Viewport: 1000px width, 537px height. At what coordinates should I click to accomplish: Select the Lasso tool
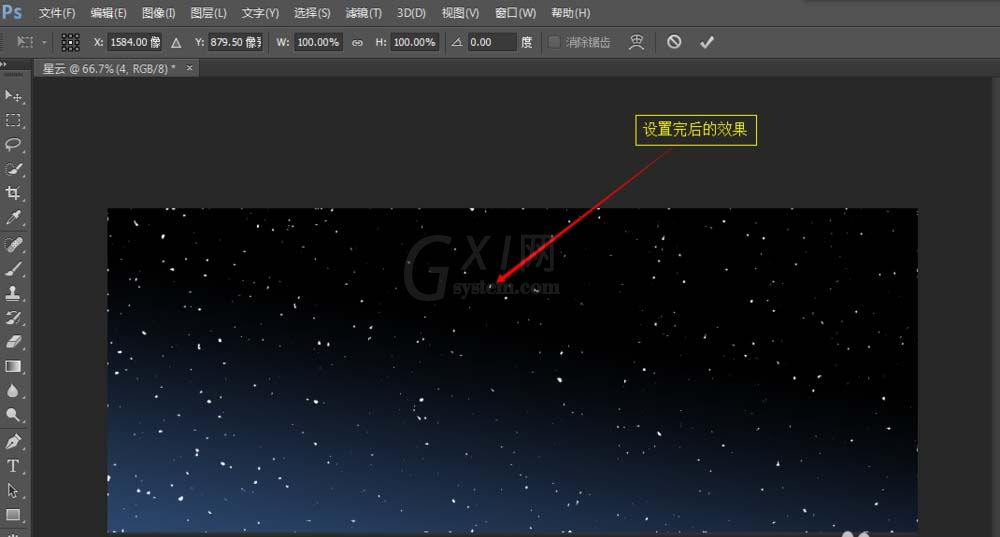pyautogui.click(x=13, y=145)
